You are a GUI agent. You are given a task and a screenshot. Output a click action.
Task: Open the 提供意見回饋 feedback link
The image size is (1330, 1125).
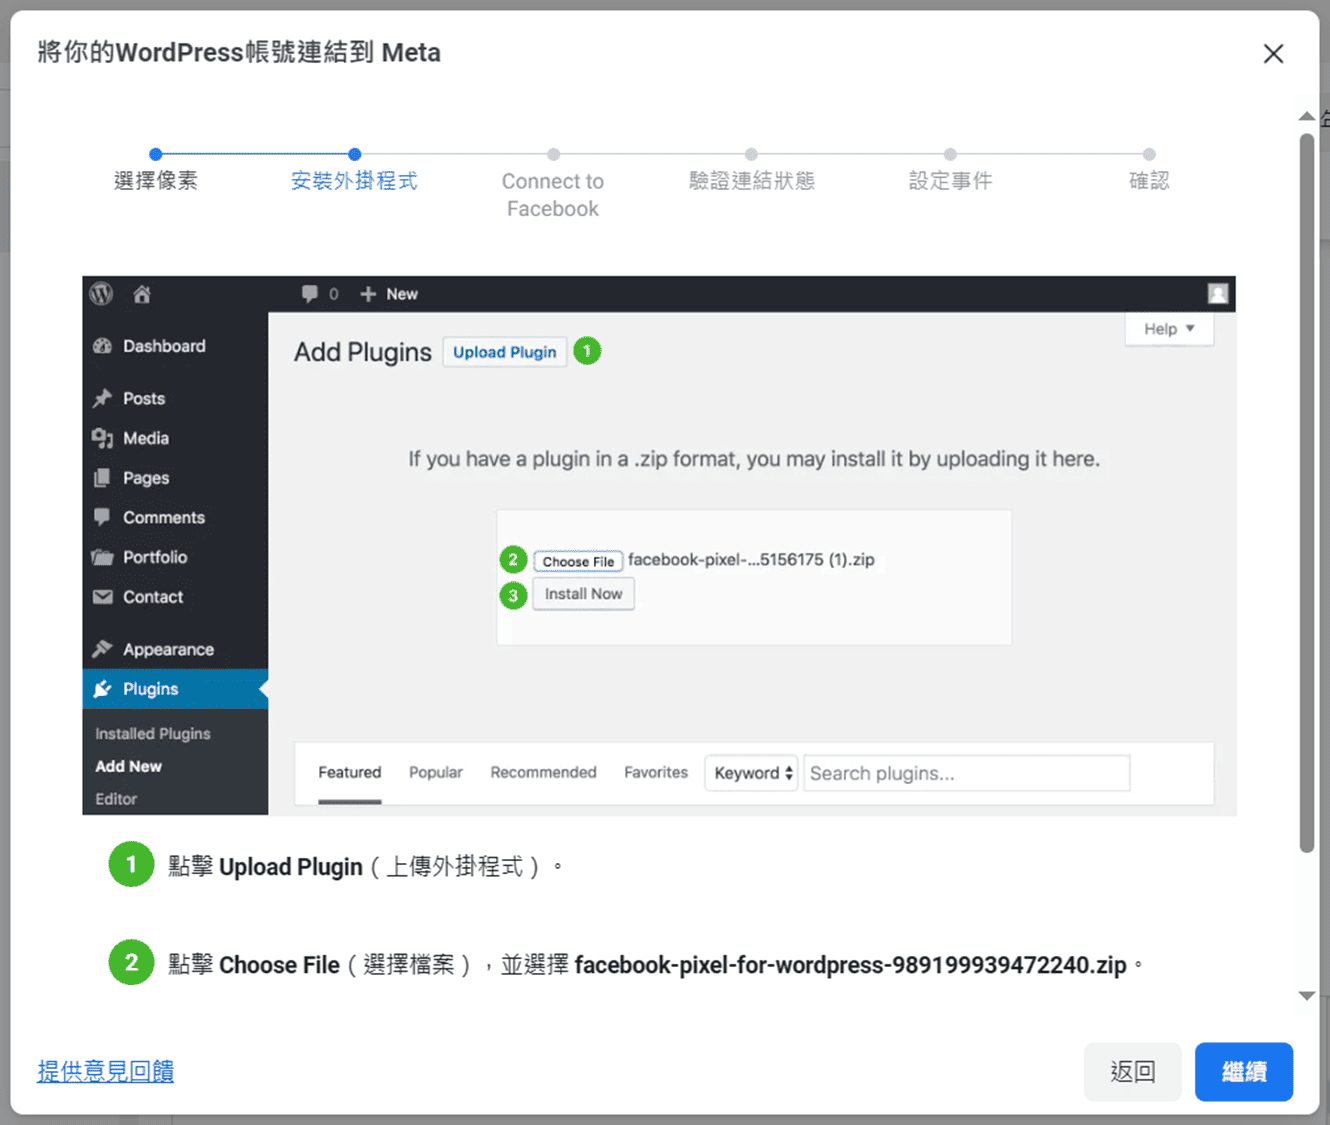click(106, 1071)
